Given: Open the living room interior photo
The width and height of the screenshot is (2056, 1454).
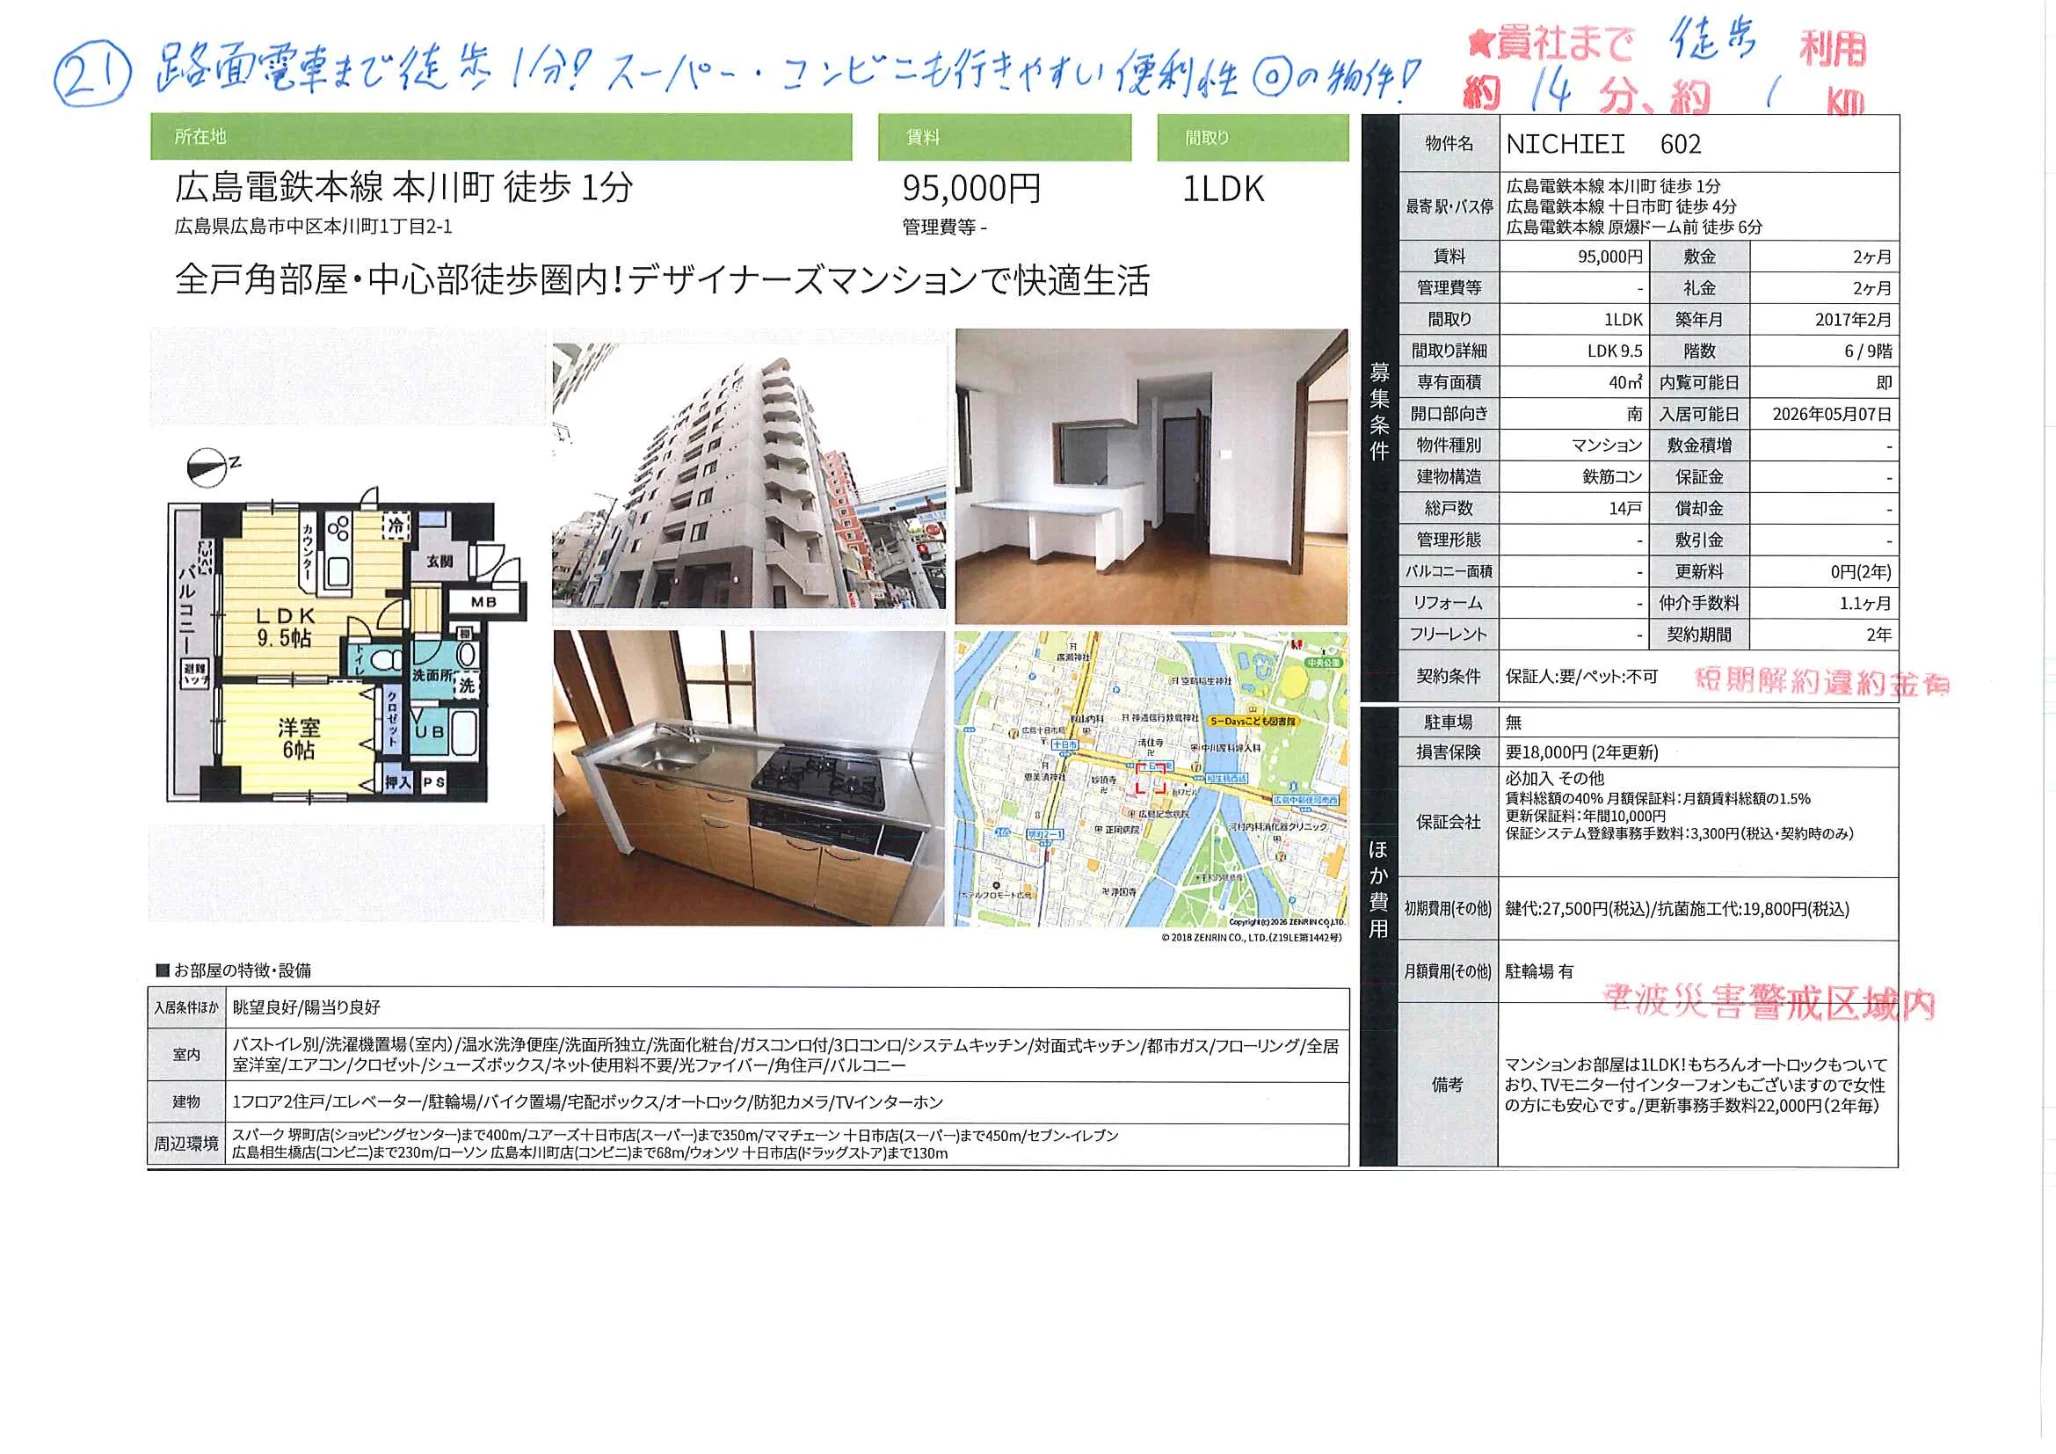Looking at the screenshot, I should coord(1151,476).
